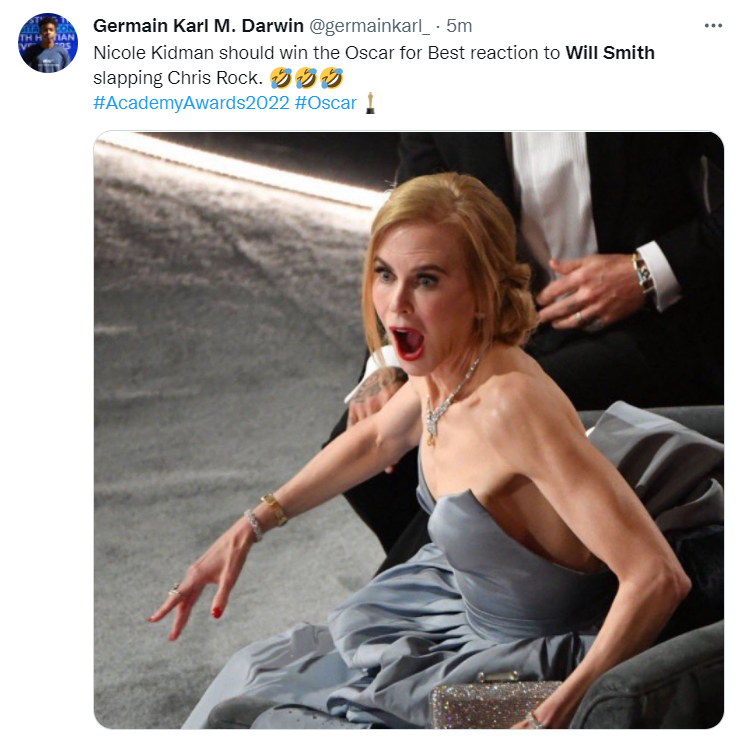Click the 5m tweet timestamp
The height and width of the screenshot is (744, 744).
click(459, 25)
